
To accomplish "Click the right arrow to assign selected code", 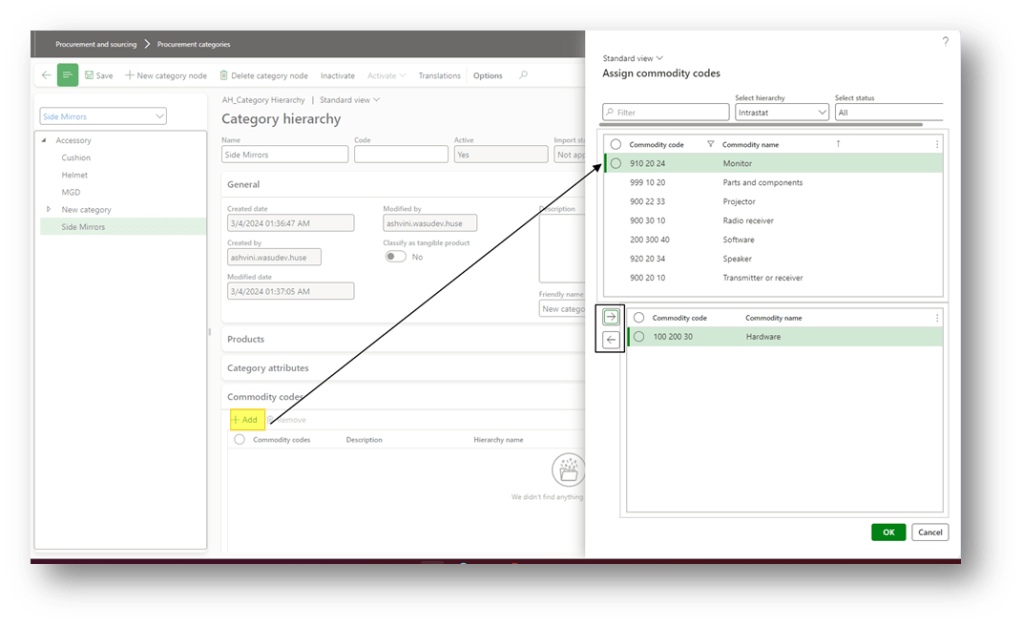I will 611,317.
